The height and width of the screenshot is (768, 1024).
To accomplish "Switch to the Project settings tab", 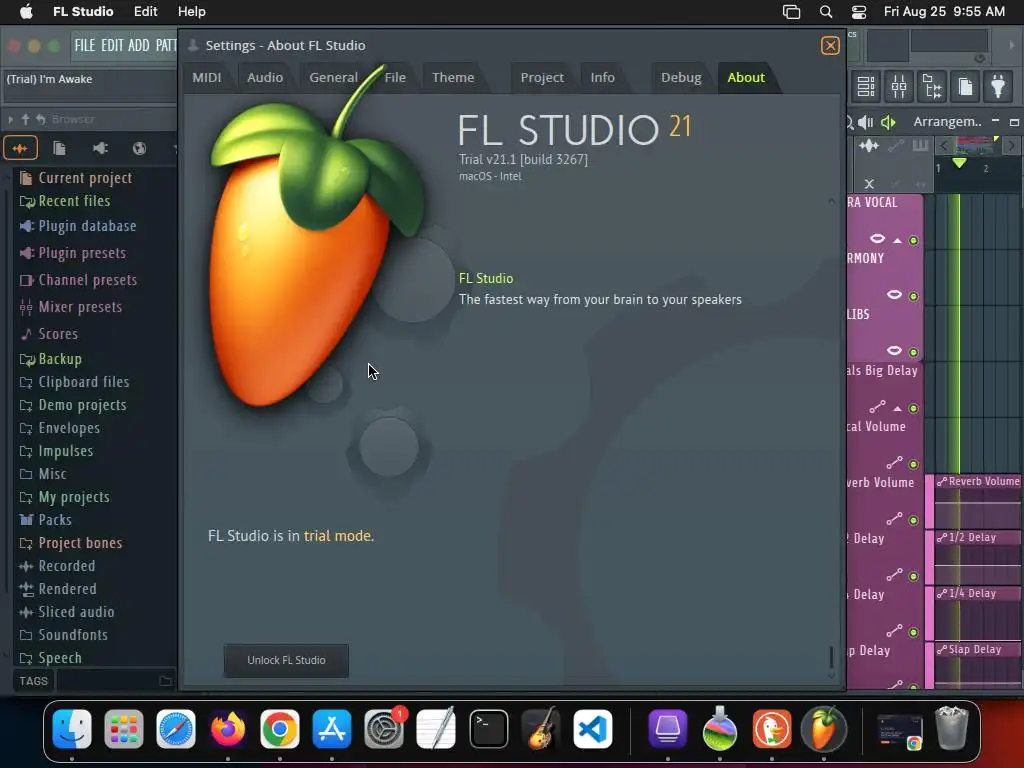I will [x=542, y=78].
